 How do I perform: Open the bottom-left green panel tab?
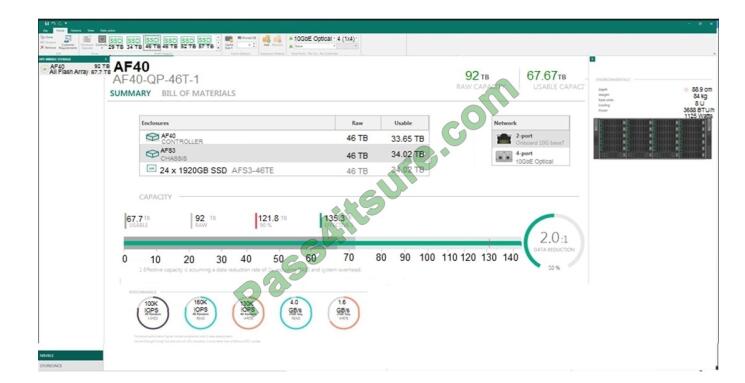pos(70,355)
